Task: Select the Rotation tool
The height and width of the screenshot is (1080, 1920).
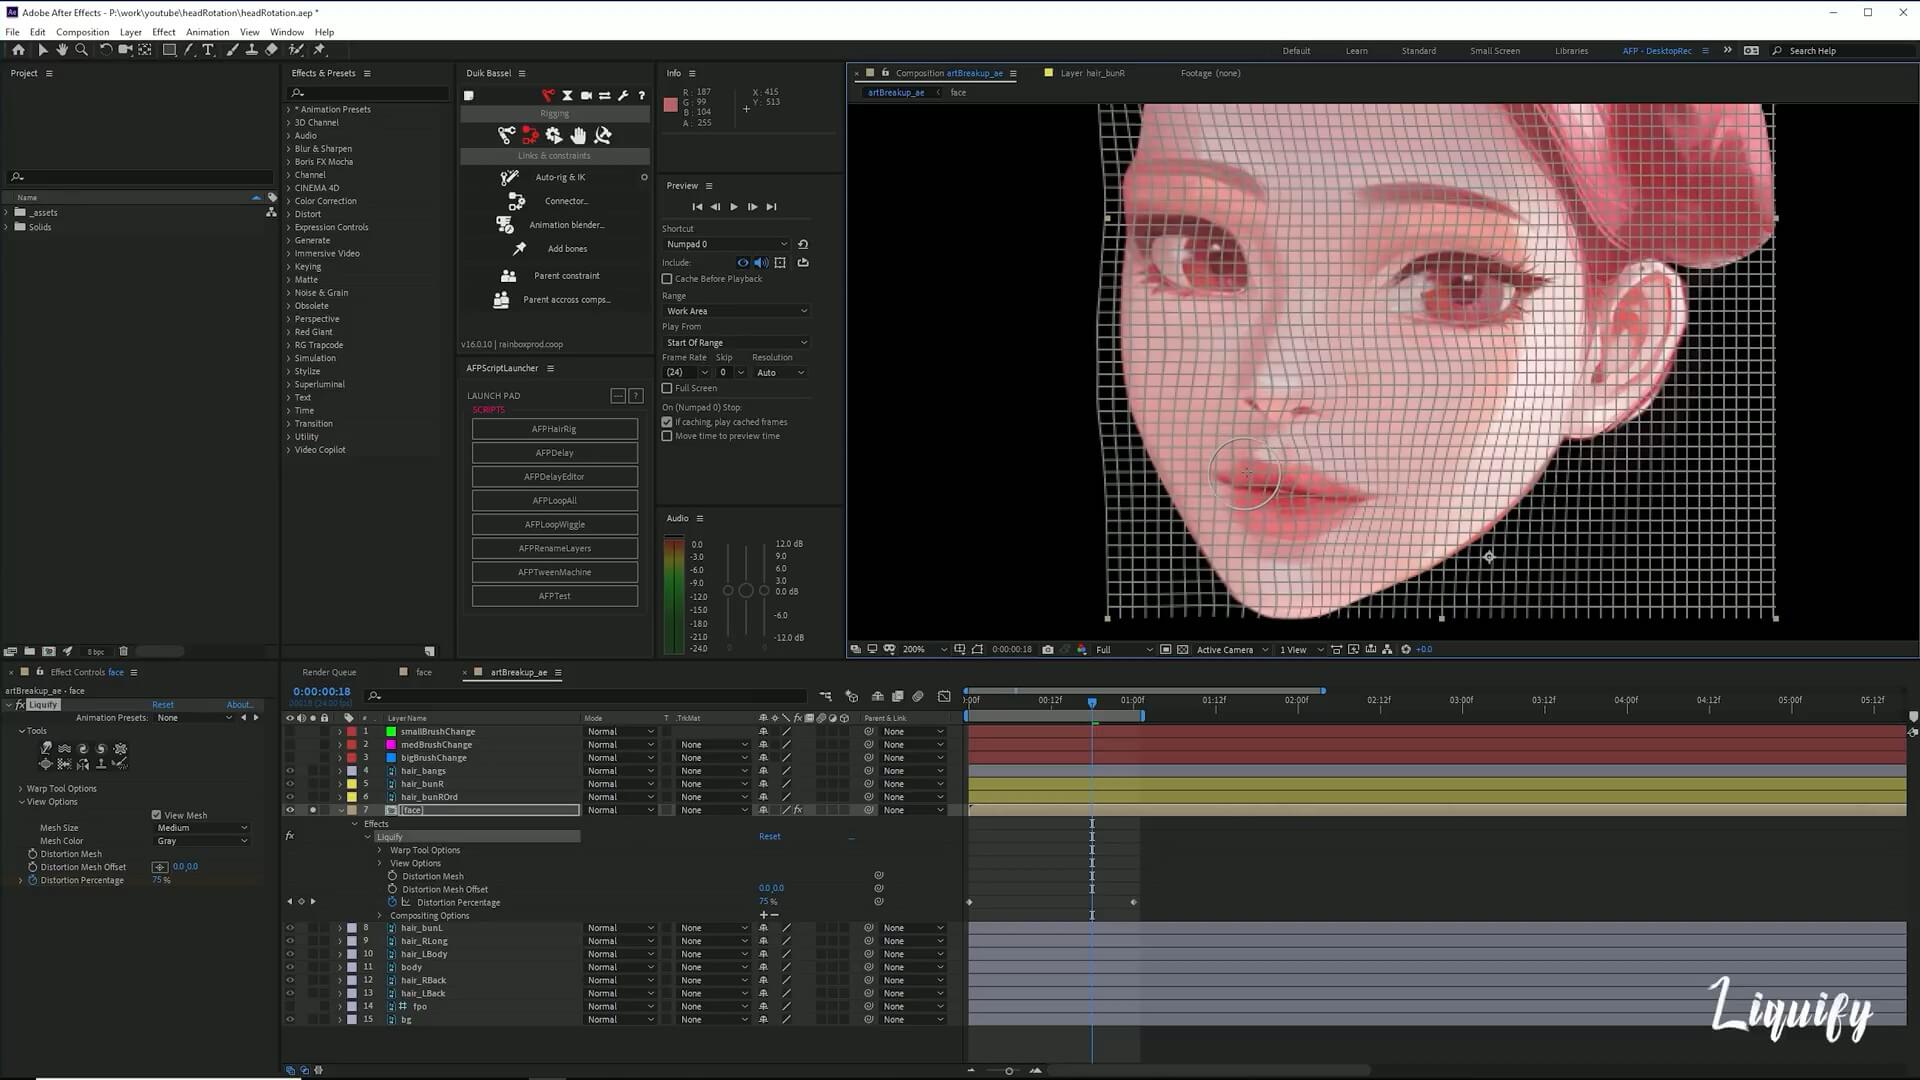Action: coord(106,50)
